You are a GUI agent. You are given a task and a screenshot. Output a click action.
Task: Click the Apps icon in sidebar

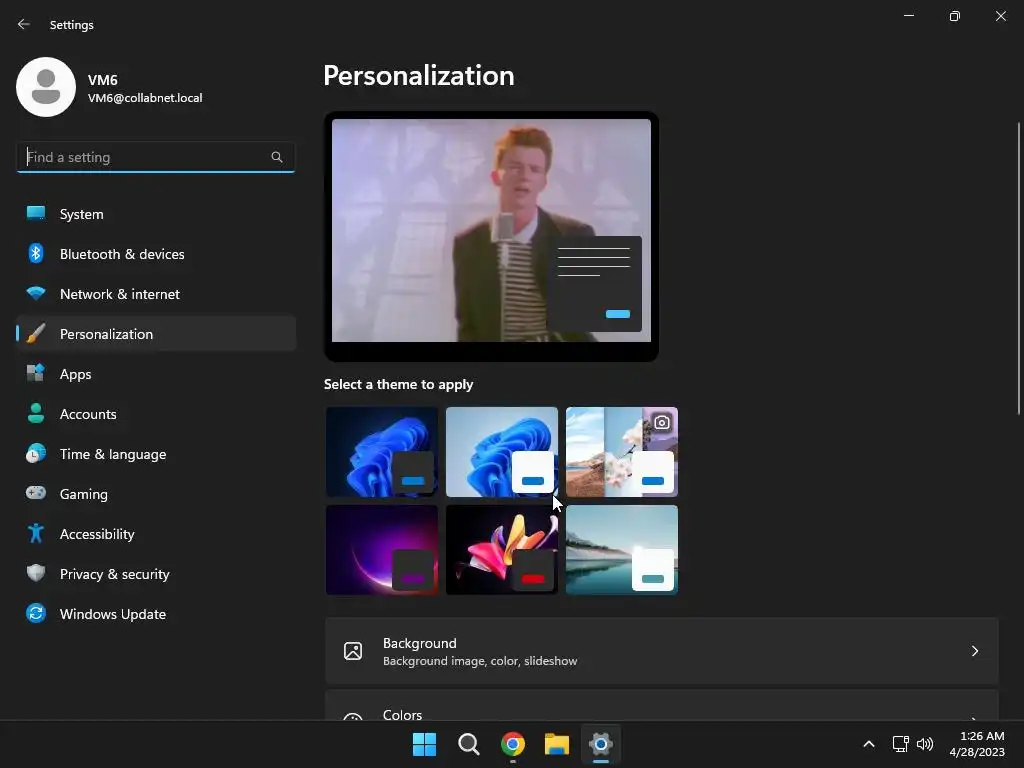point(36,374)
